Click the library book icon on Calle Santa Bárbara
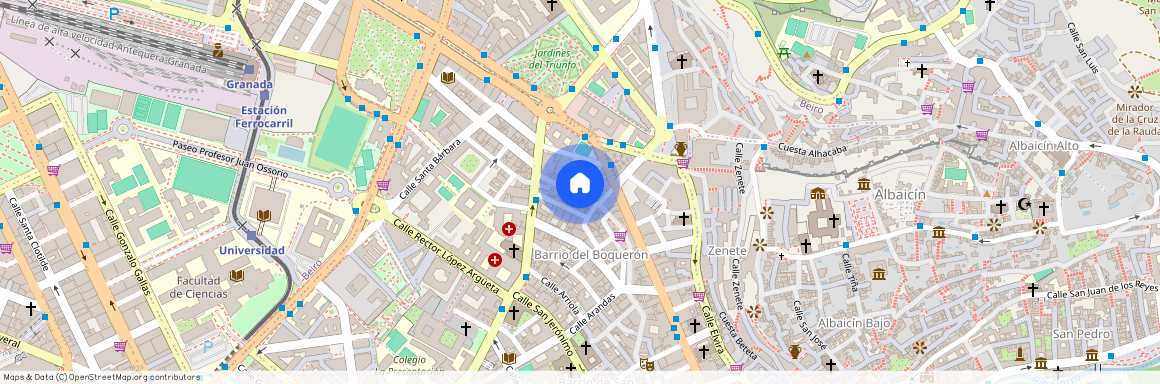Screen dimensions: 1160x384 [x=448, y=77]
